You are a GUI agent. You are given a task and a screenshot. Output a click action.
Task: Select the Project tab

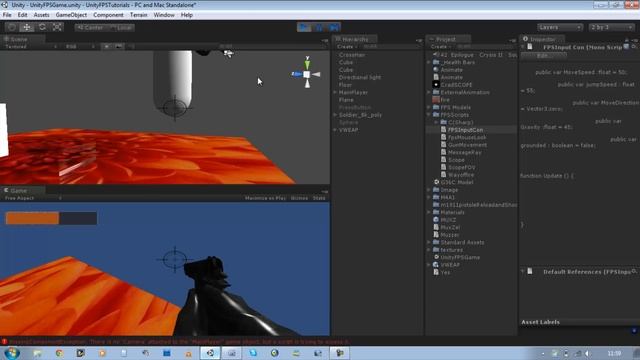point(449,39)
